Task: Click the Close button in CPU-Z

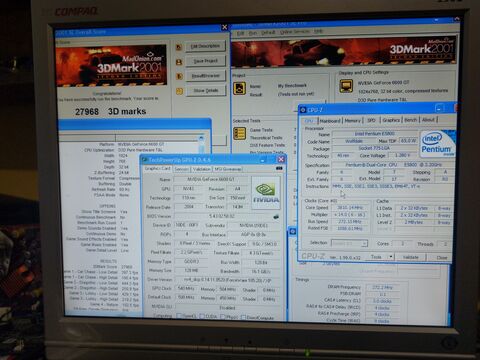Action: pos(441,258)
